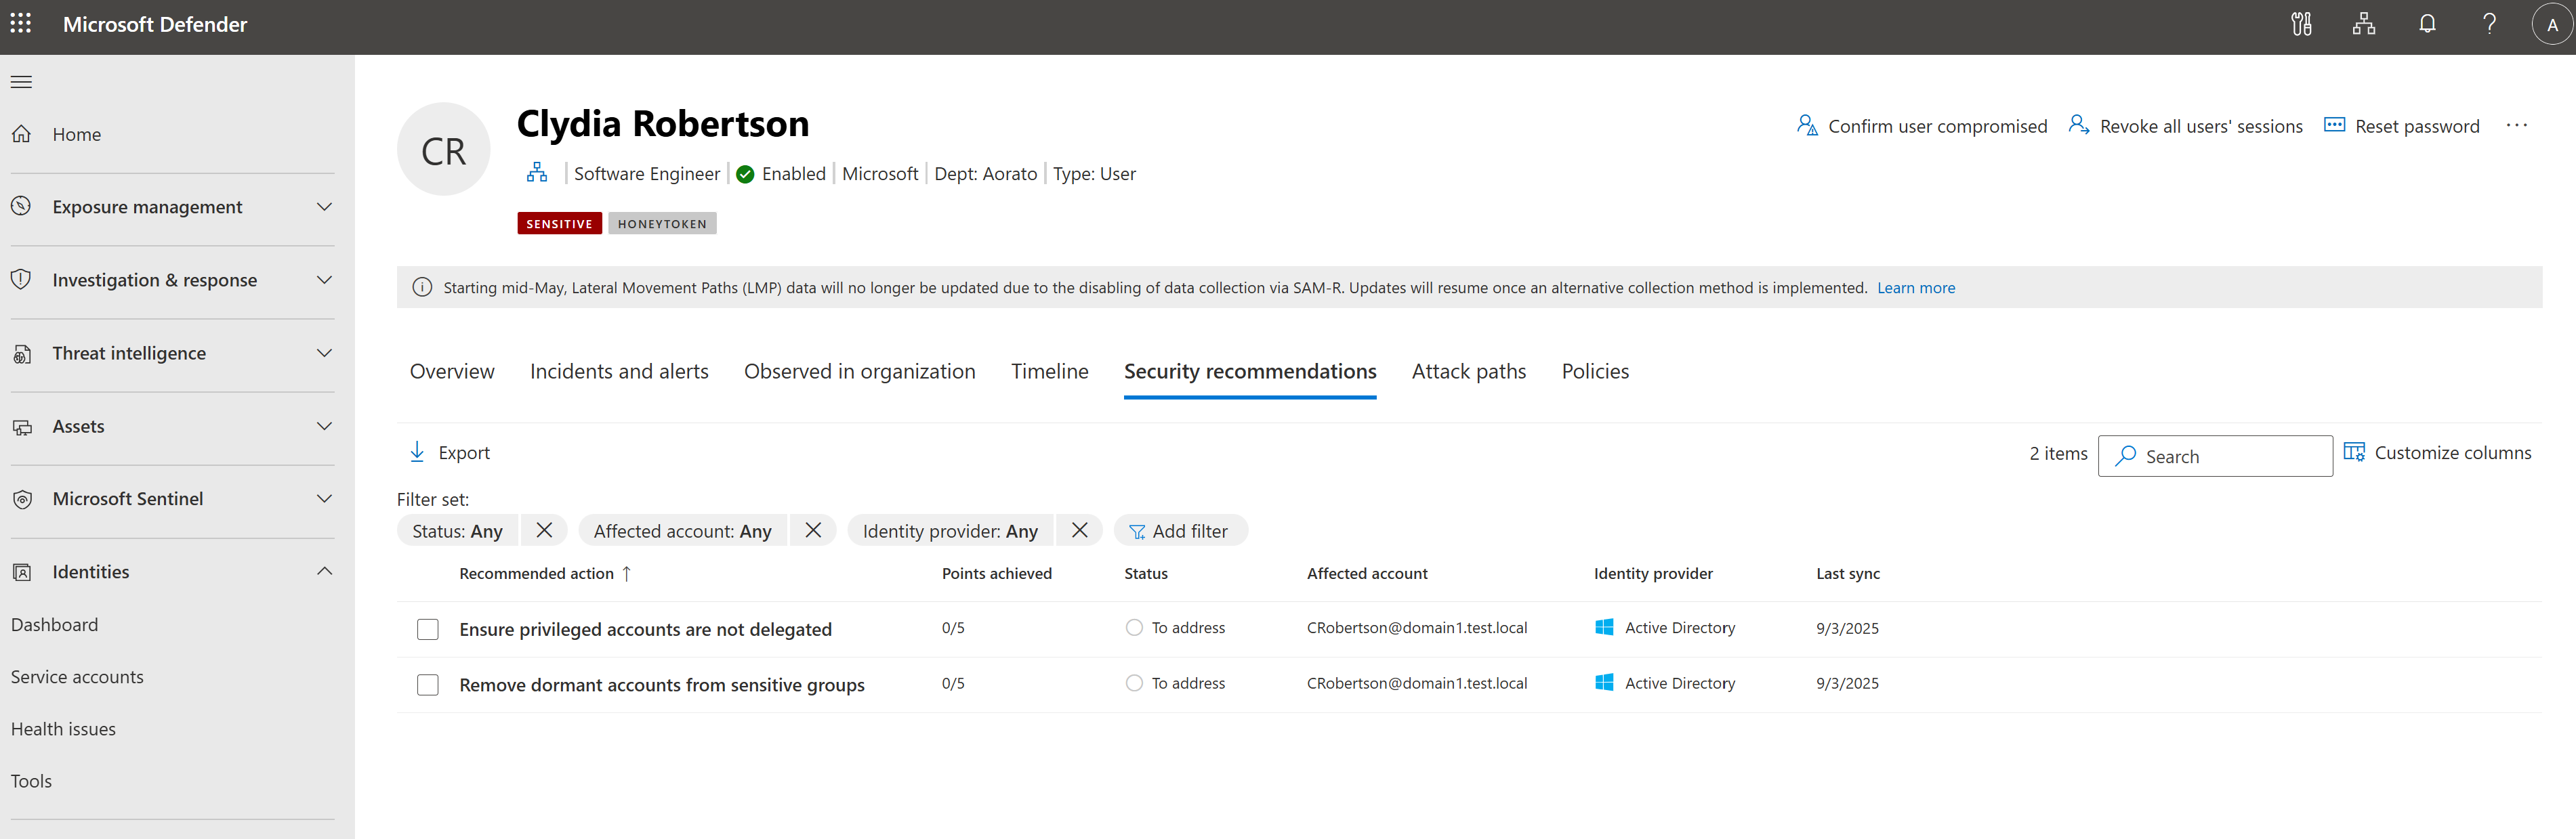Image resolution: width=2576 pixels, height=839 pixels.
Task: Switch to the Attack paths tab
Action: tap(1468, 371)
